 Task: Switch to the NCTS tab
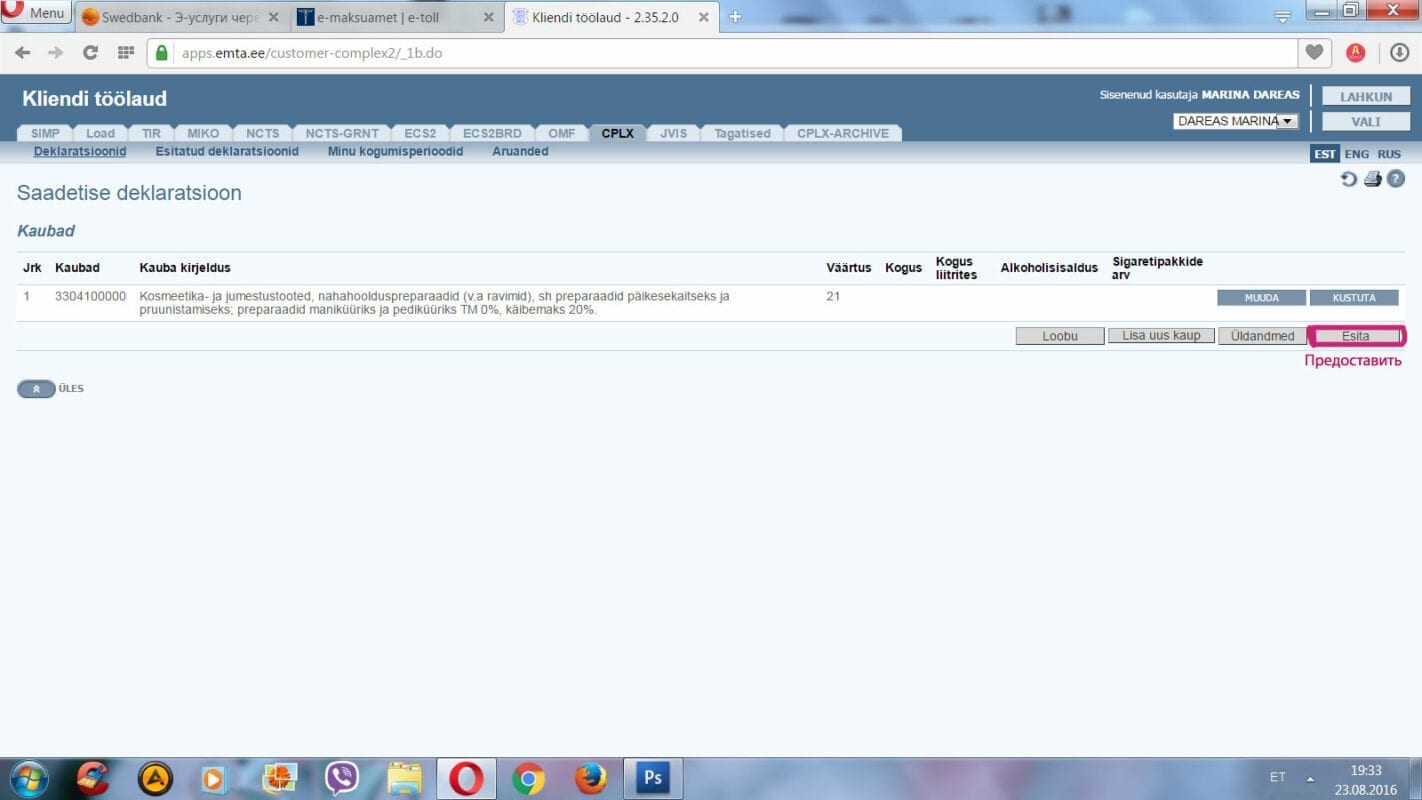point(262,133)
